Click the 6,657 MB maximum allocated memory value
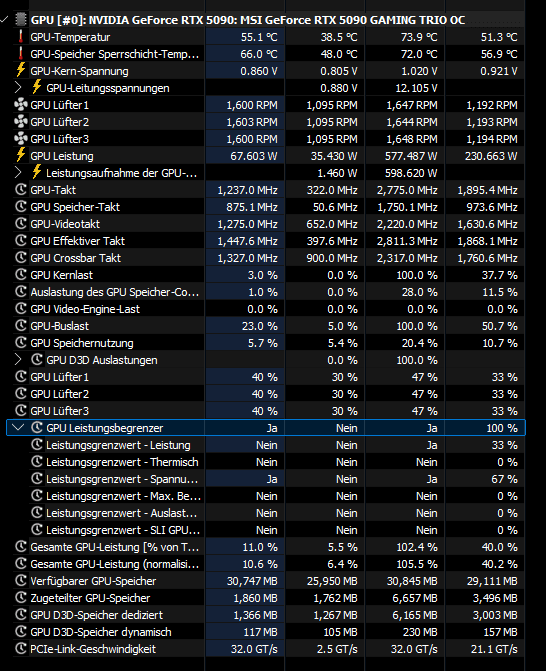 click(x=415, y=598)
